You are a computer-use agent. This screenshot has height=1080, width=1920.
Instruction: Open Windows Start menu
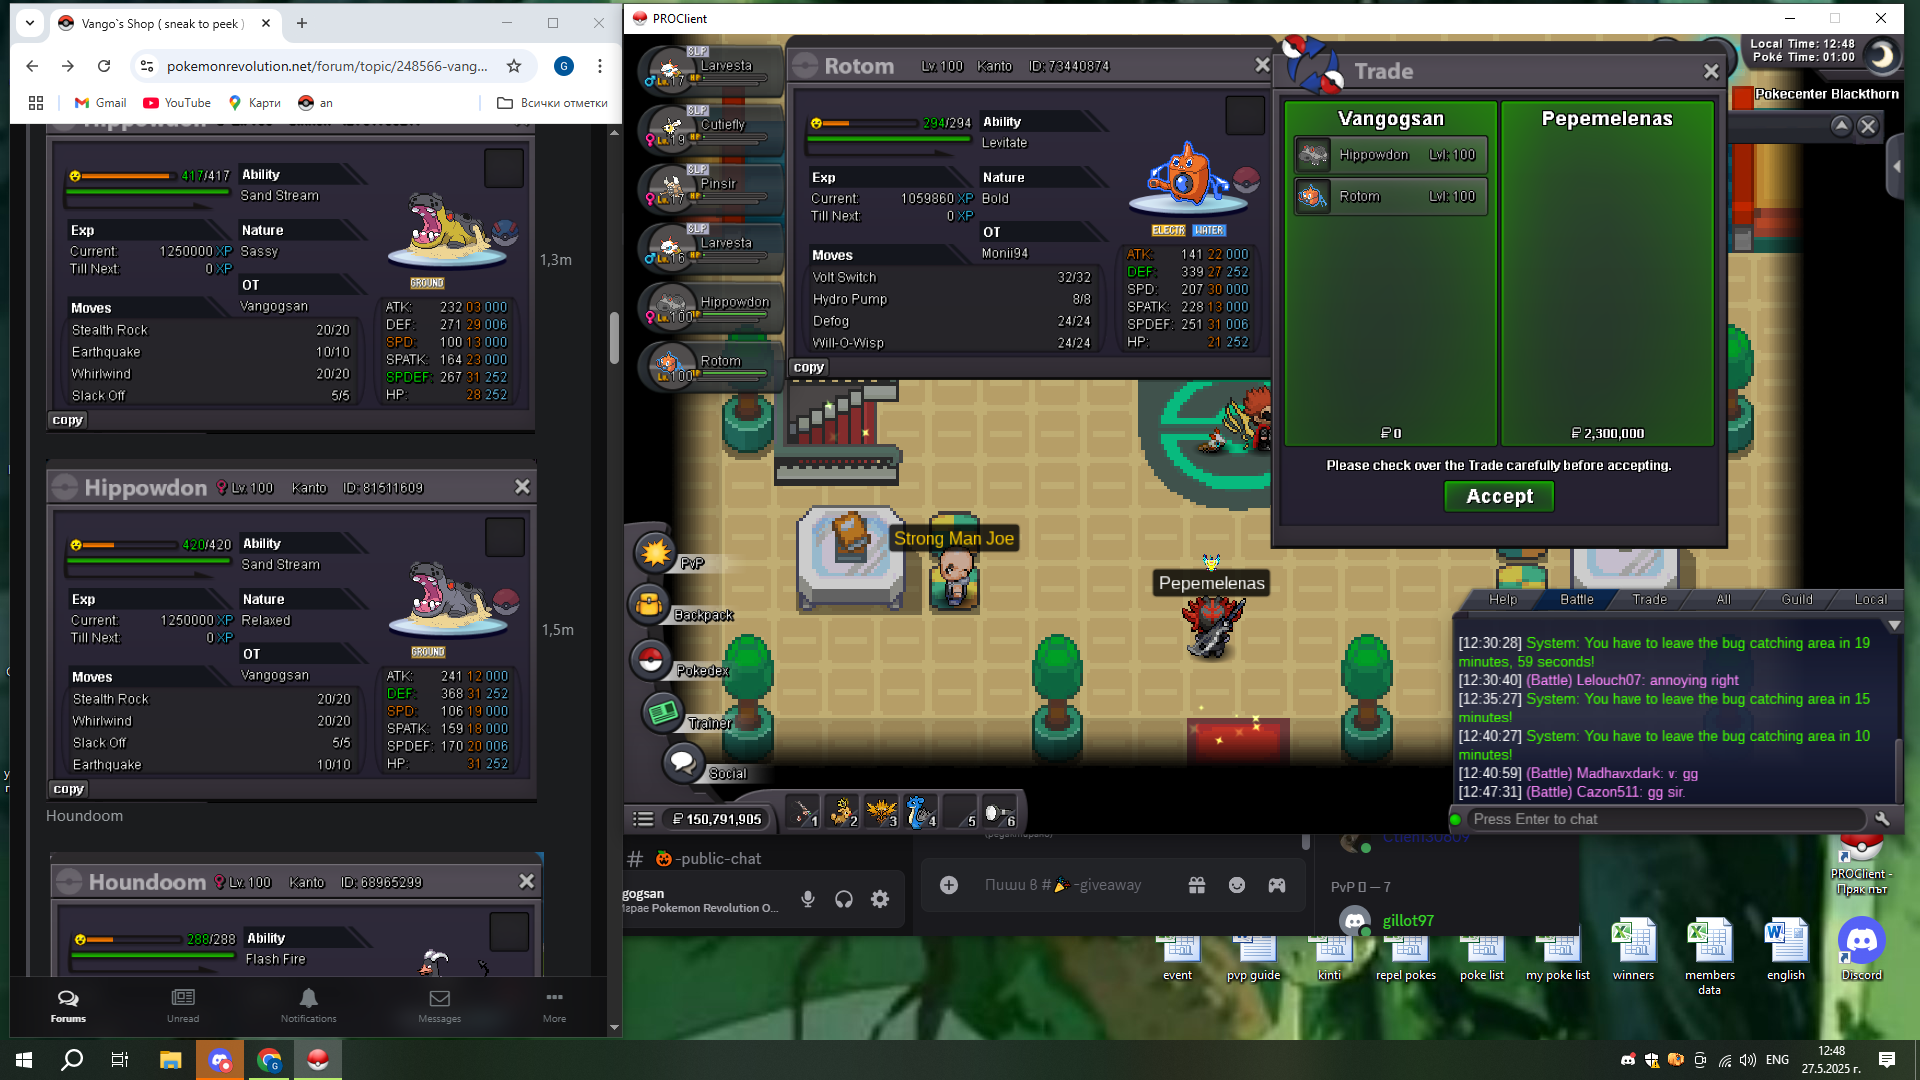pyautogui.click(x=24, y=1060)
